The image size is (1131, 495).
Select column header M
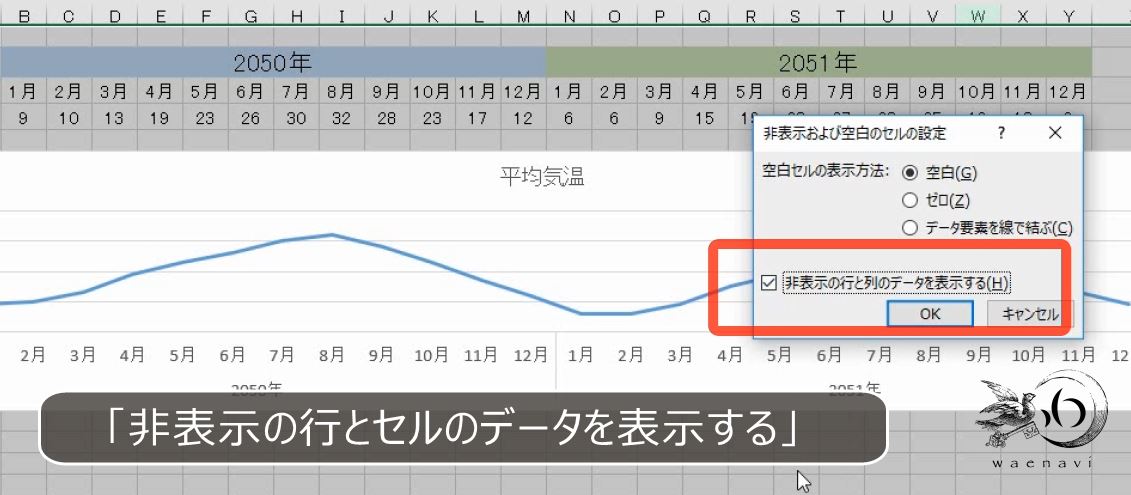[x=523, y=17]
